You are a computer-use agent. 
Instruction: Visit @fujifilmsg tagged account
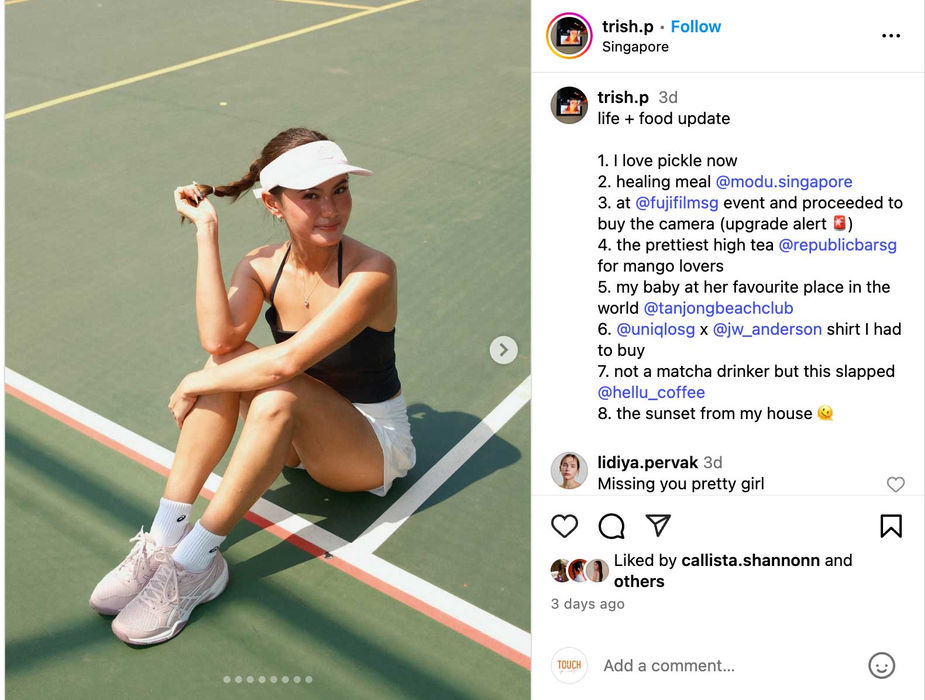[x=677, y=203]
